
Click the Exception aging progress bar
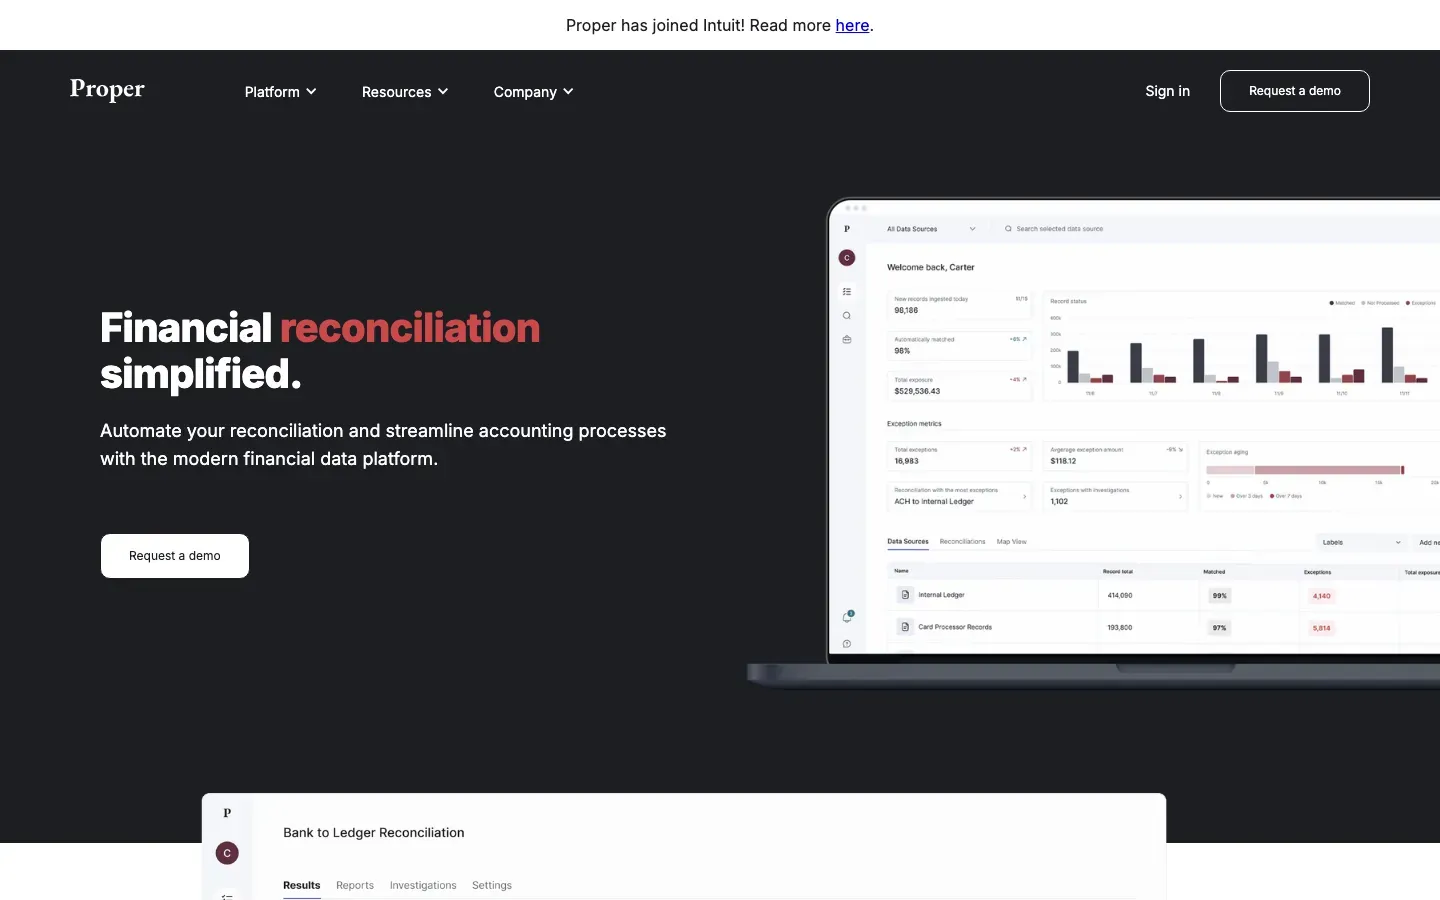point(1305,470)
